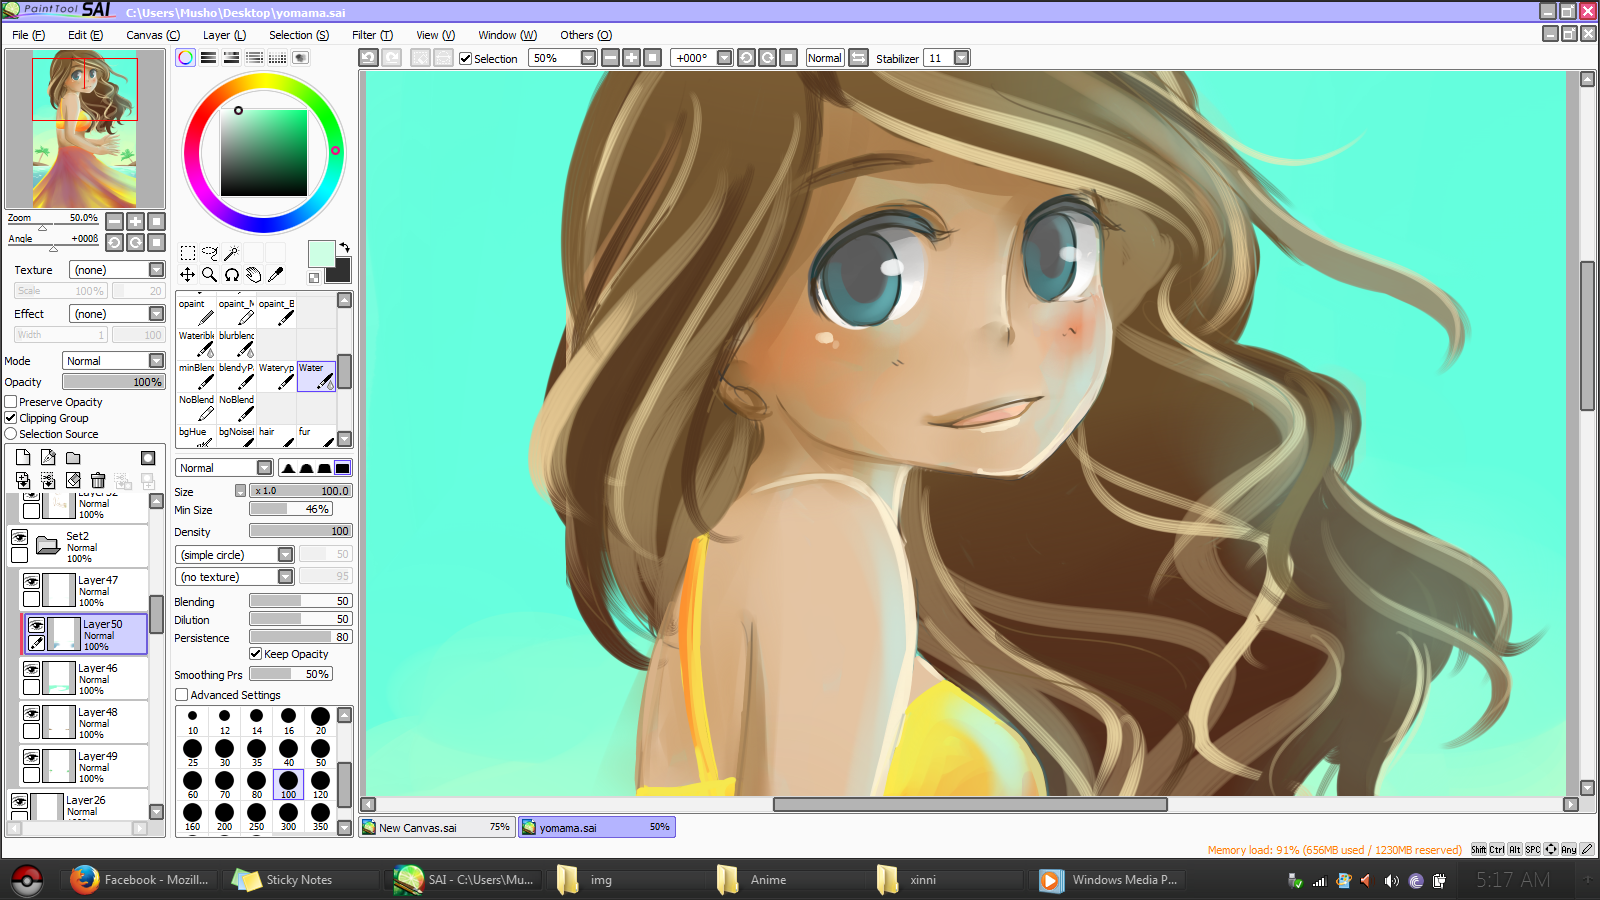Pick the Eyedropper color picker tool
Image resolution: width=1600 pixels, height=900 pixels.
pos(276,274)
